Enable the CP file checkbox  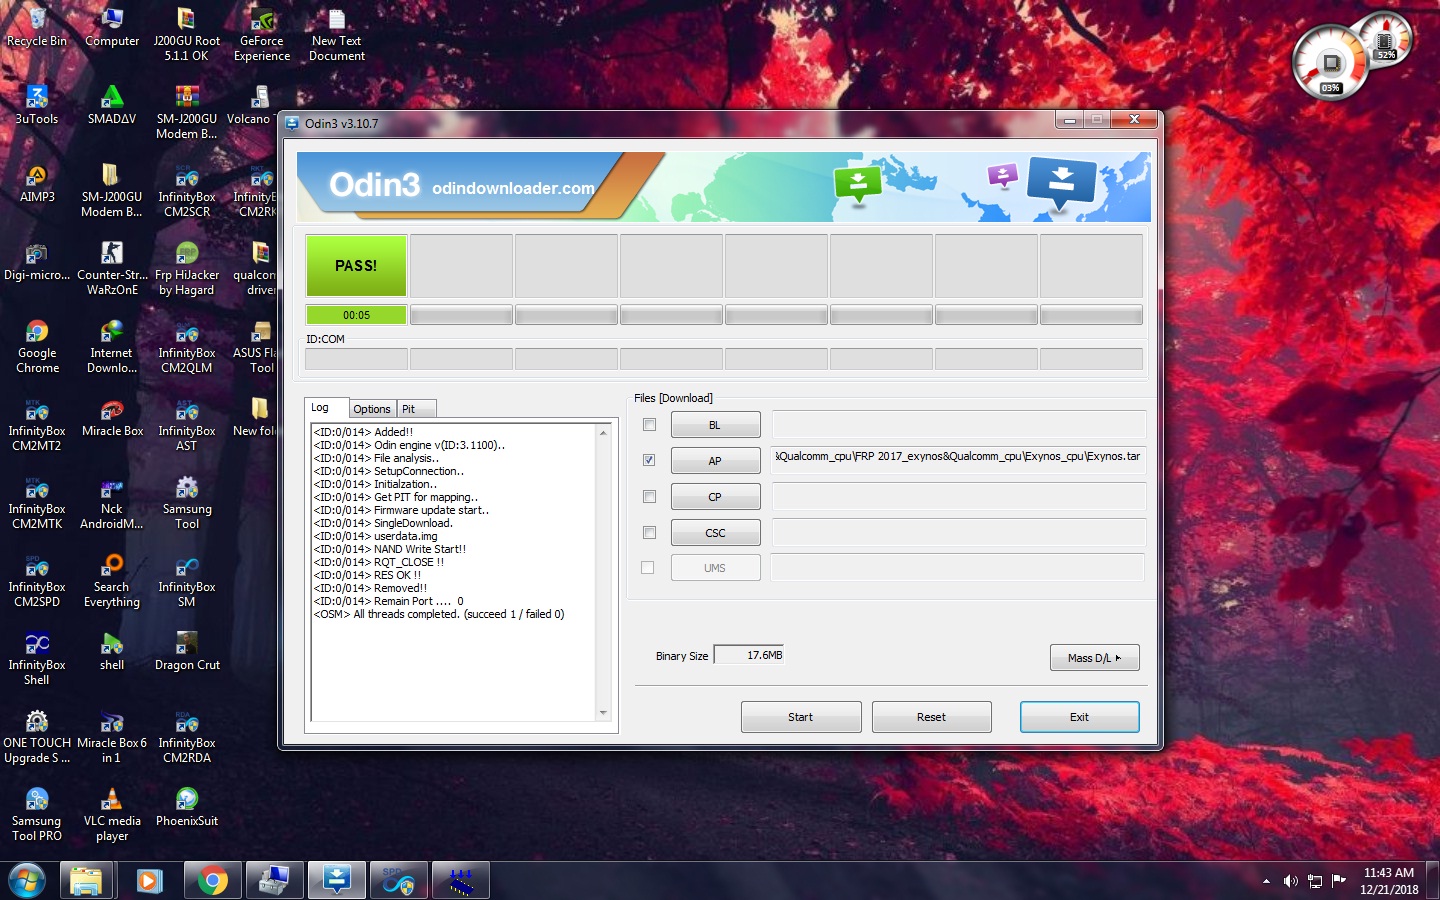(649, 496)
